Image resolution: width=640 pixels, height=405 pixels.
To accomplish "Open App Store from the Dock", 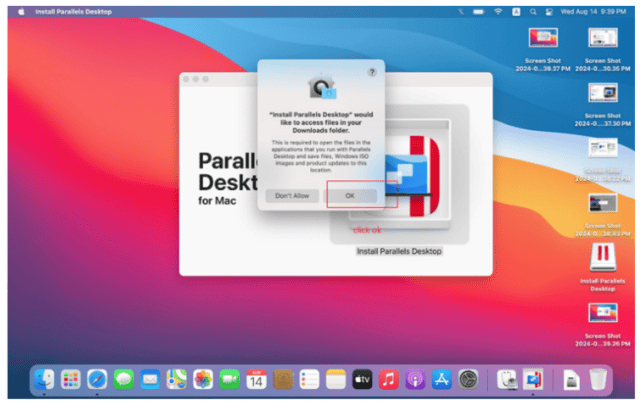I will pyautogui.click(x=442, y=380).
